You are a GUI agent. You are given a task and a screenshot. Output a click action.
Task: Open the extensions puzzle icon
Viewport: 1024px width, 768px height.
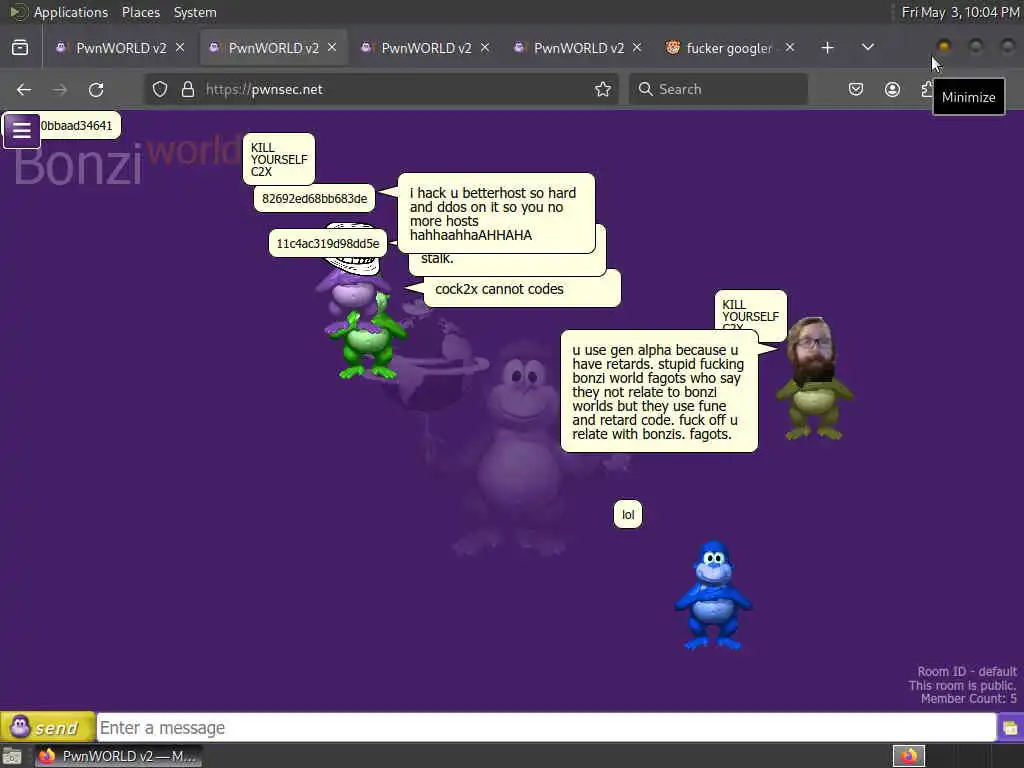click(x=927, y=89)
